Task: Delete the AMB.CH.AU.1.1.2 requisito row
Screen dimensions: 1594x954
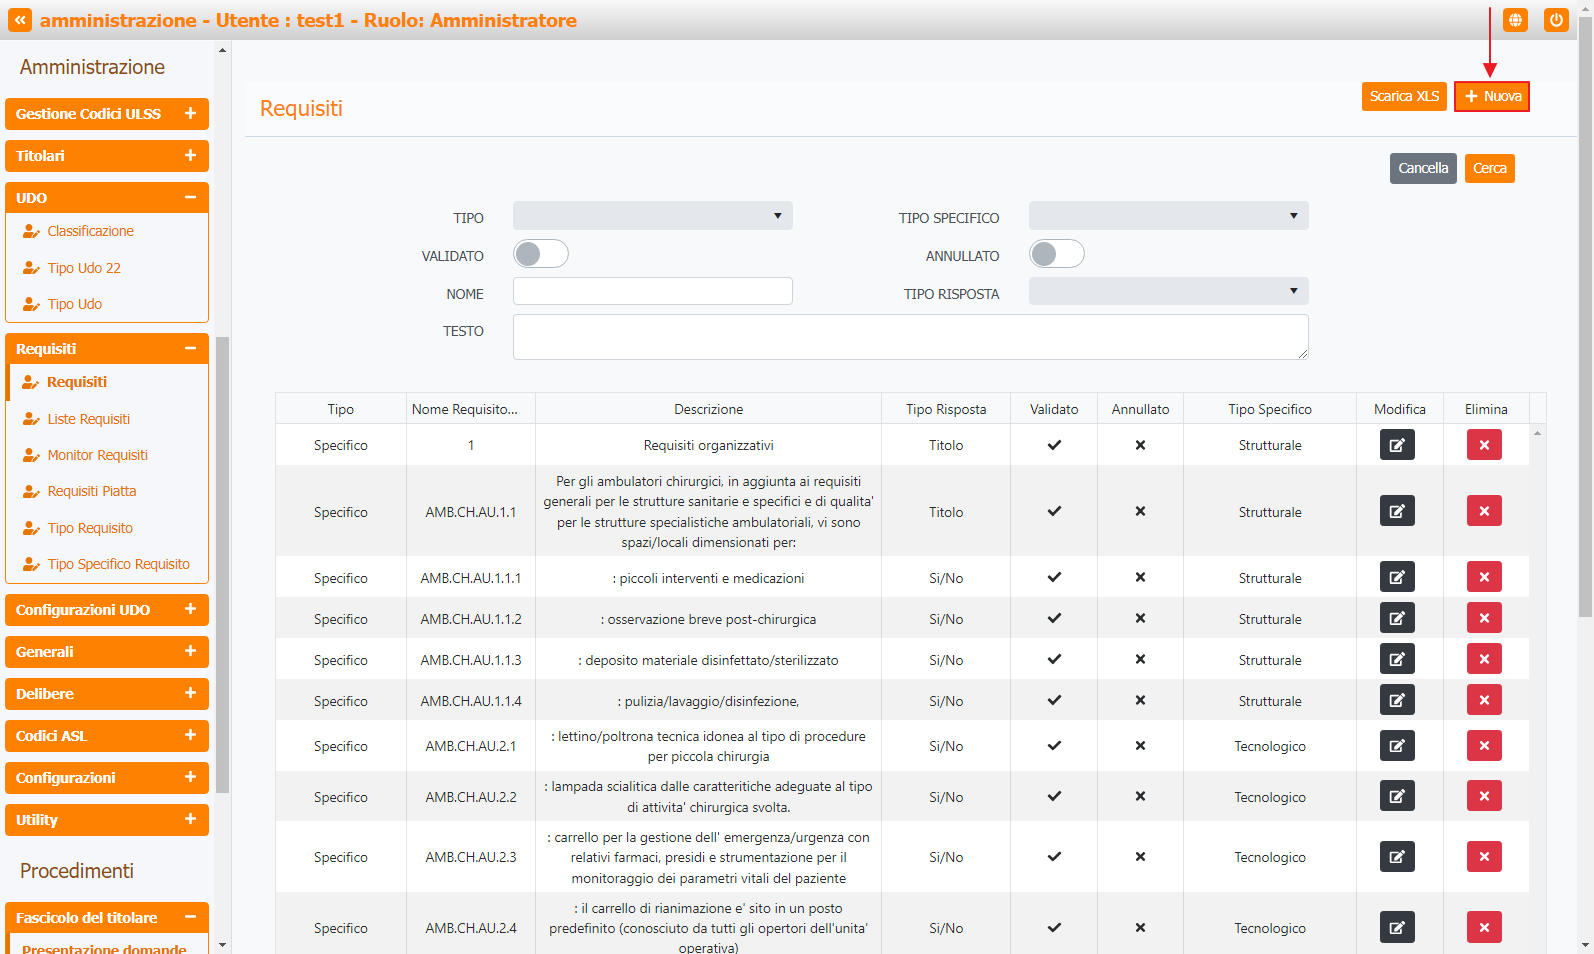Action: (x=1483, y=618)
